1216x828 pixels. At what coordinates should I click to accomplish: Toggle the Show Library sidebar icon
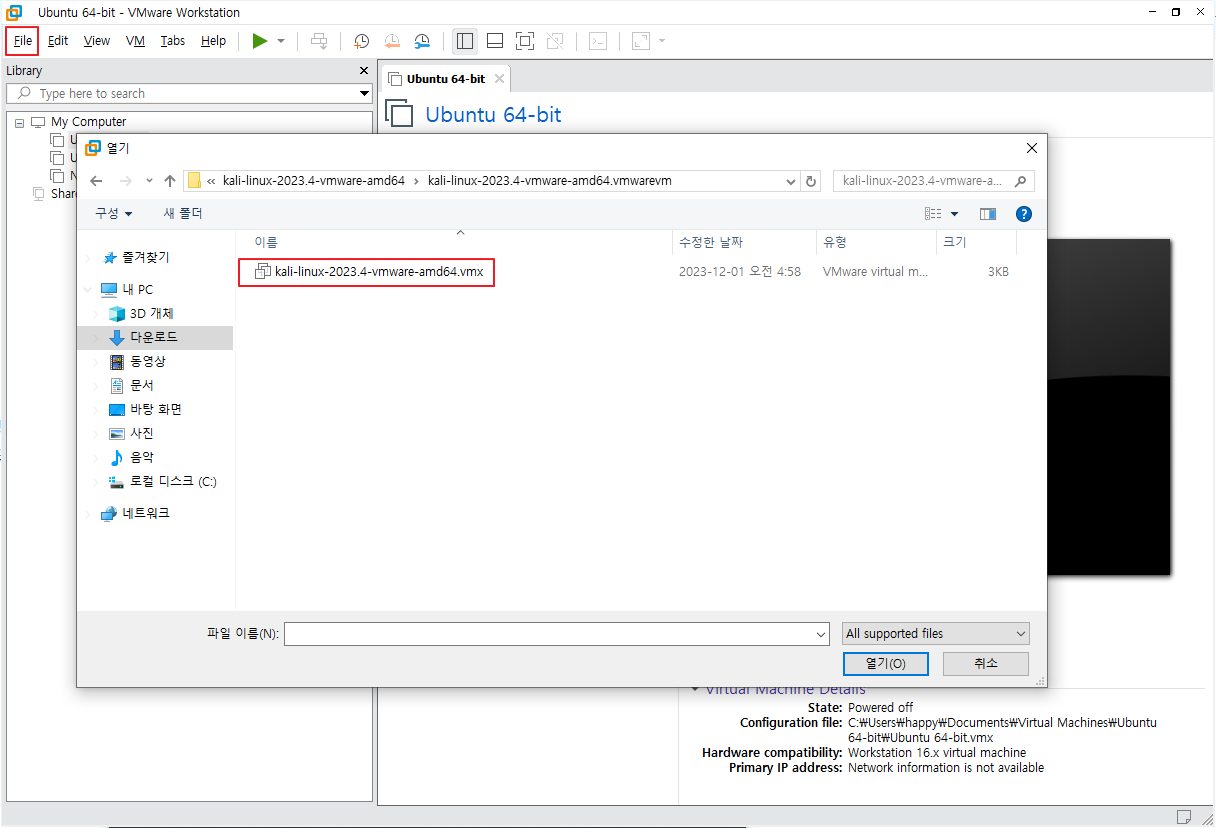(x=464, y=41)
